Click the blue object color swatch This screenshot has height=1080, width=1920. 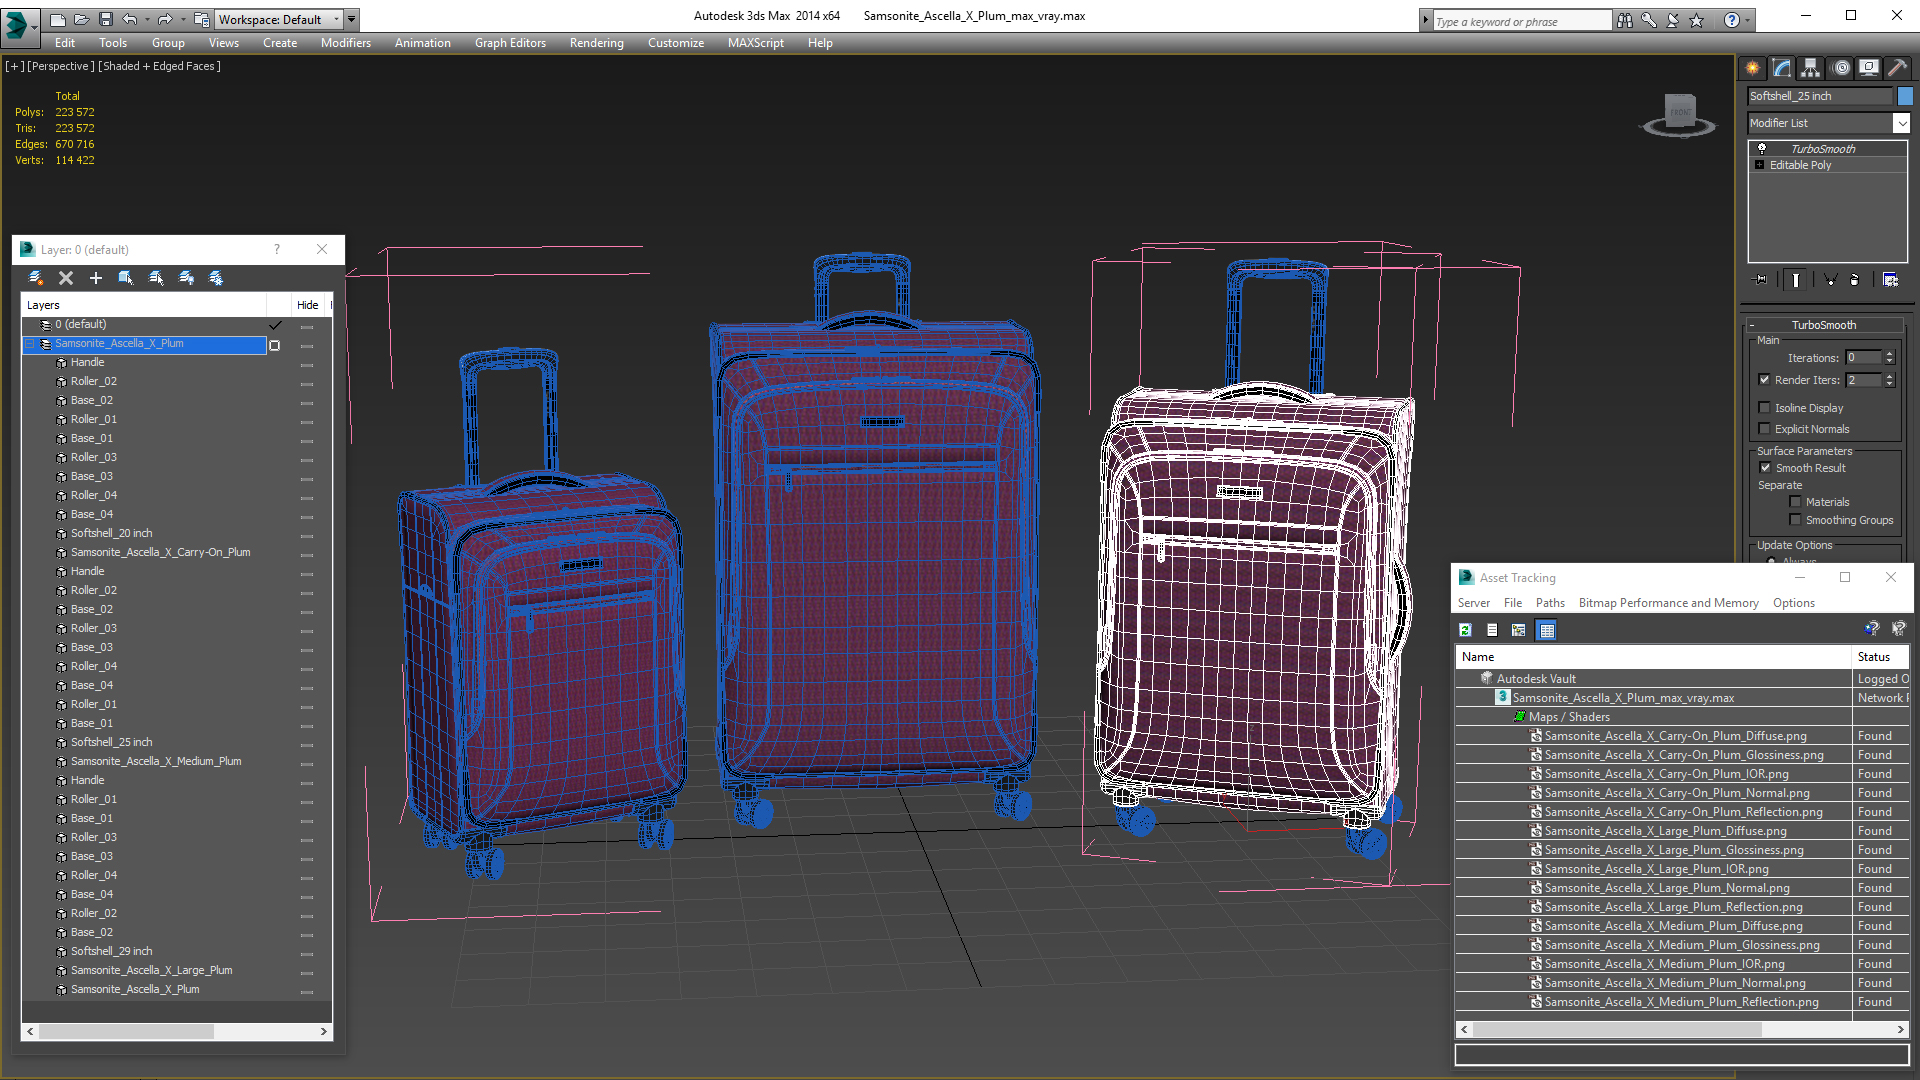[1905, 96]
